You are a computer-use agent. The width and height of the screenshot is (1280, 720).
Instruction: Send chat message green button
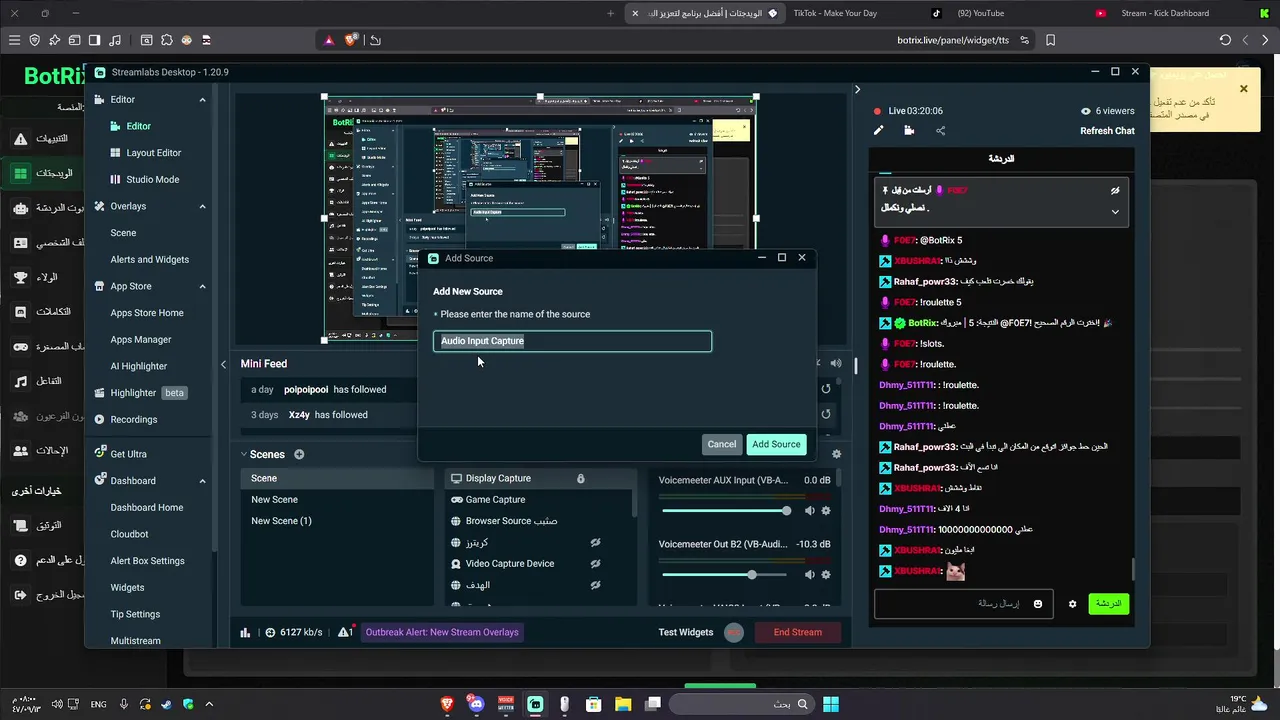tap(1109, 604)
